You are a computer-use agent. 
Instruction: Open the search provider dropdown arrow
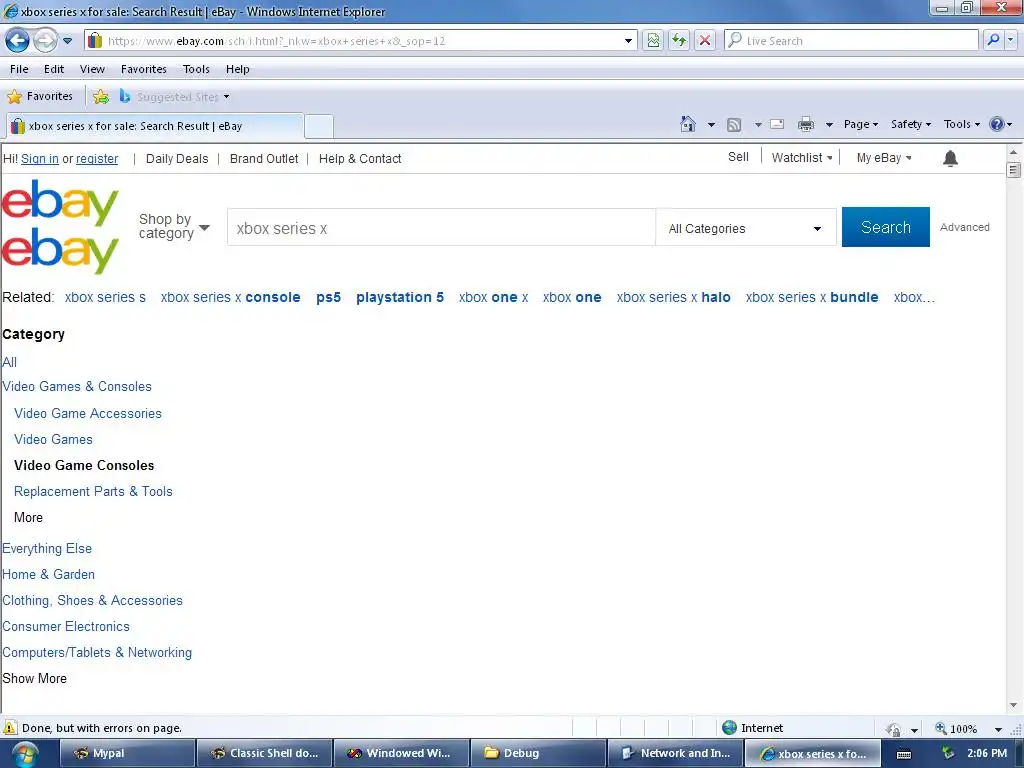pos(1010,40)
